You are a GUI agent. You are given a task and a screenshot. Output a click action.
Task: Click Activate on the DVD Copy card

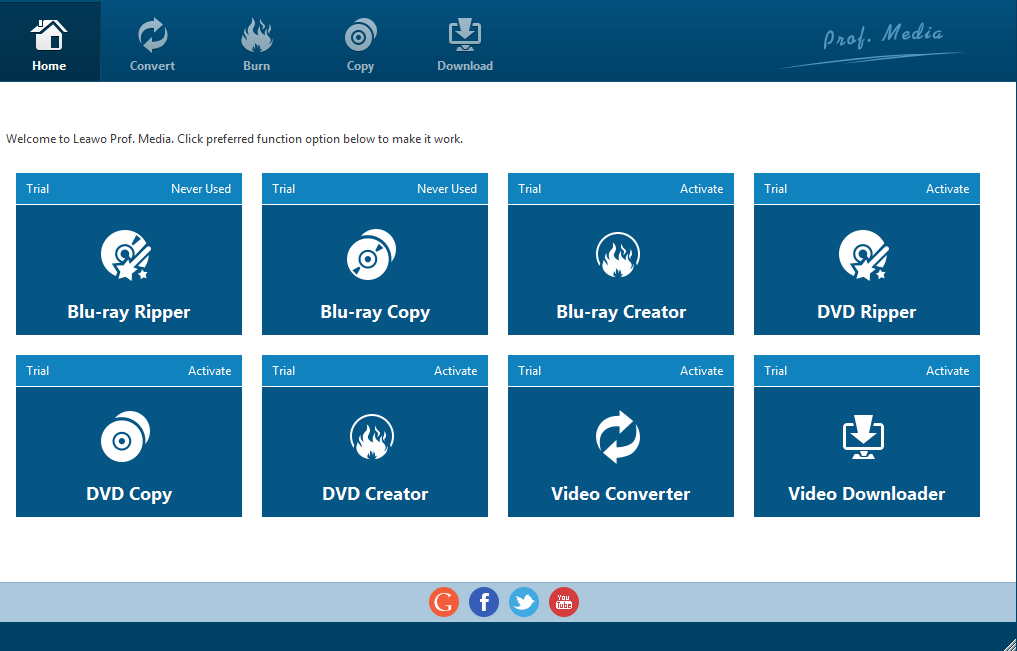pos(209,371)
